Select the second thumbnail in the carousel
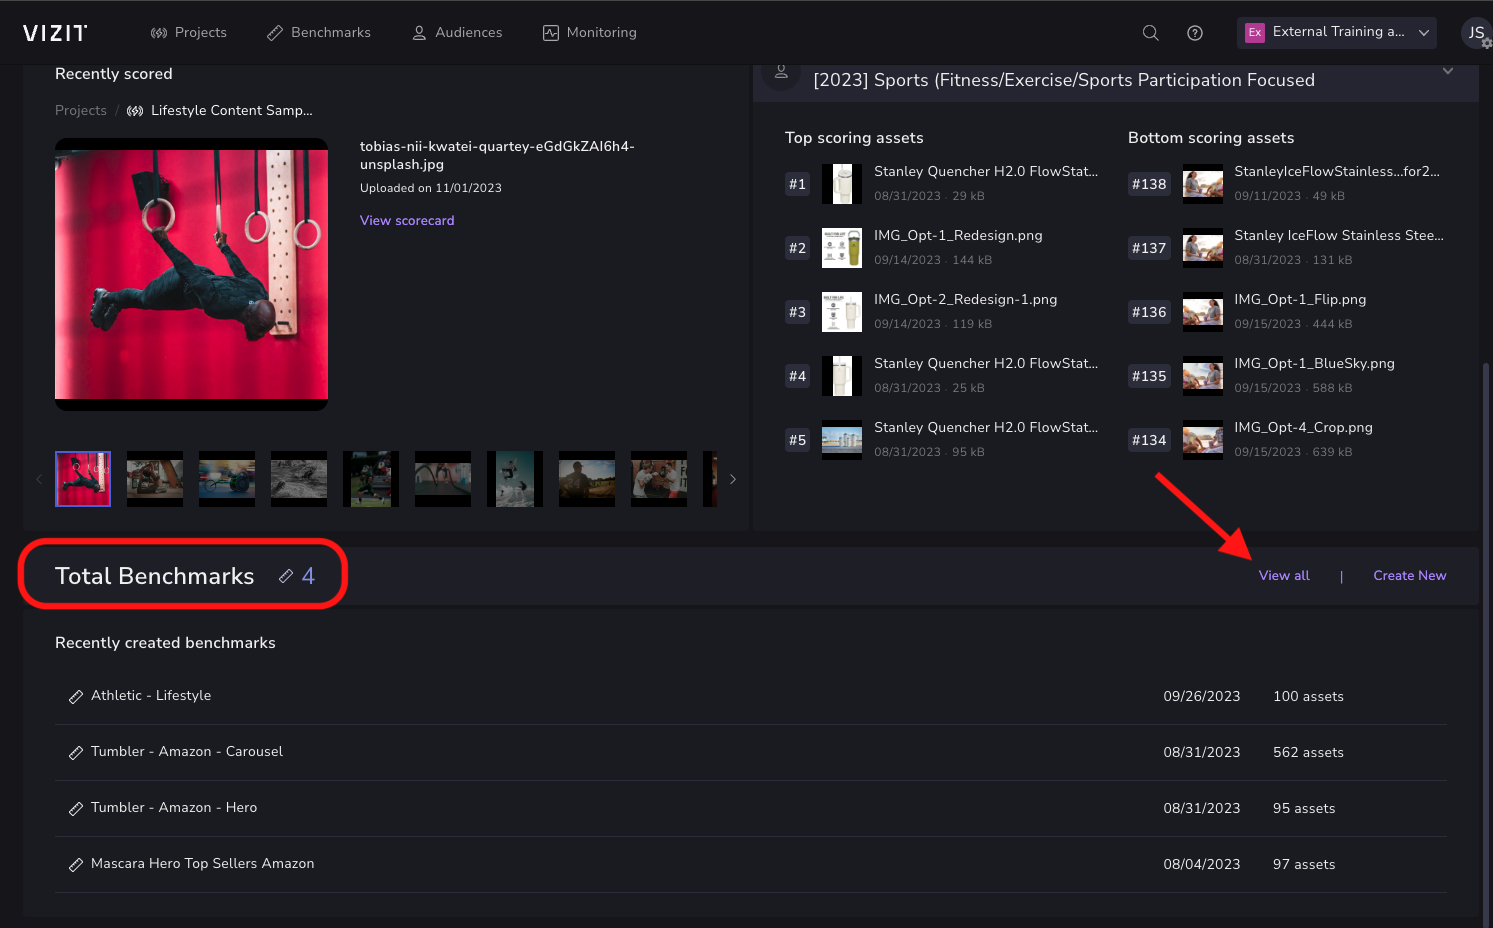 tap(155, 479)
